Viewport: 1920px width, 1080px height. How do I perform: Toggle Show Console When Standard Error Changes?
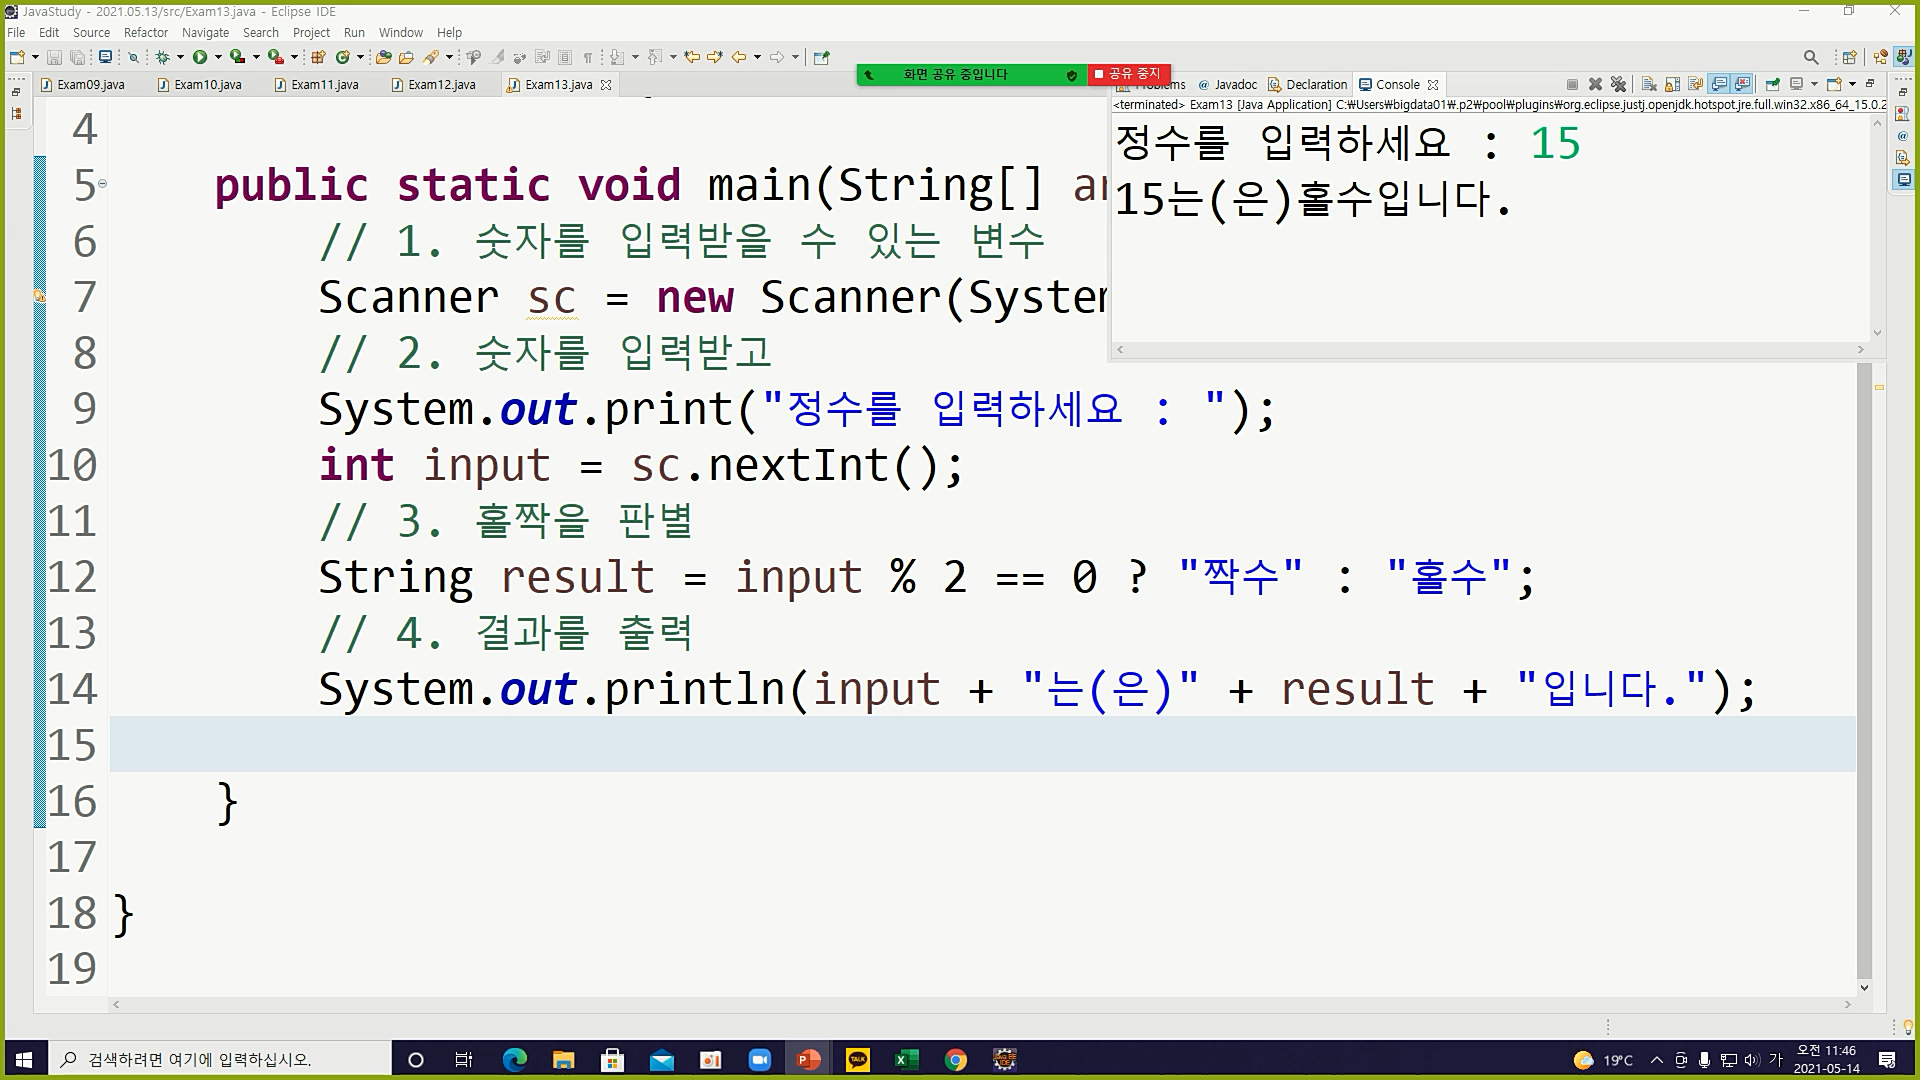[x=1743, y=84]
